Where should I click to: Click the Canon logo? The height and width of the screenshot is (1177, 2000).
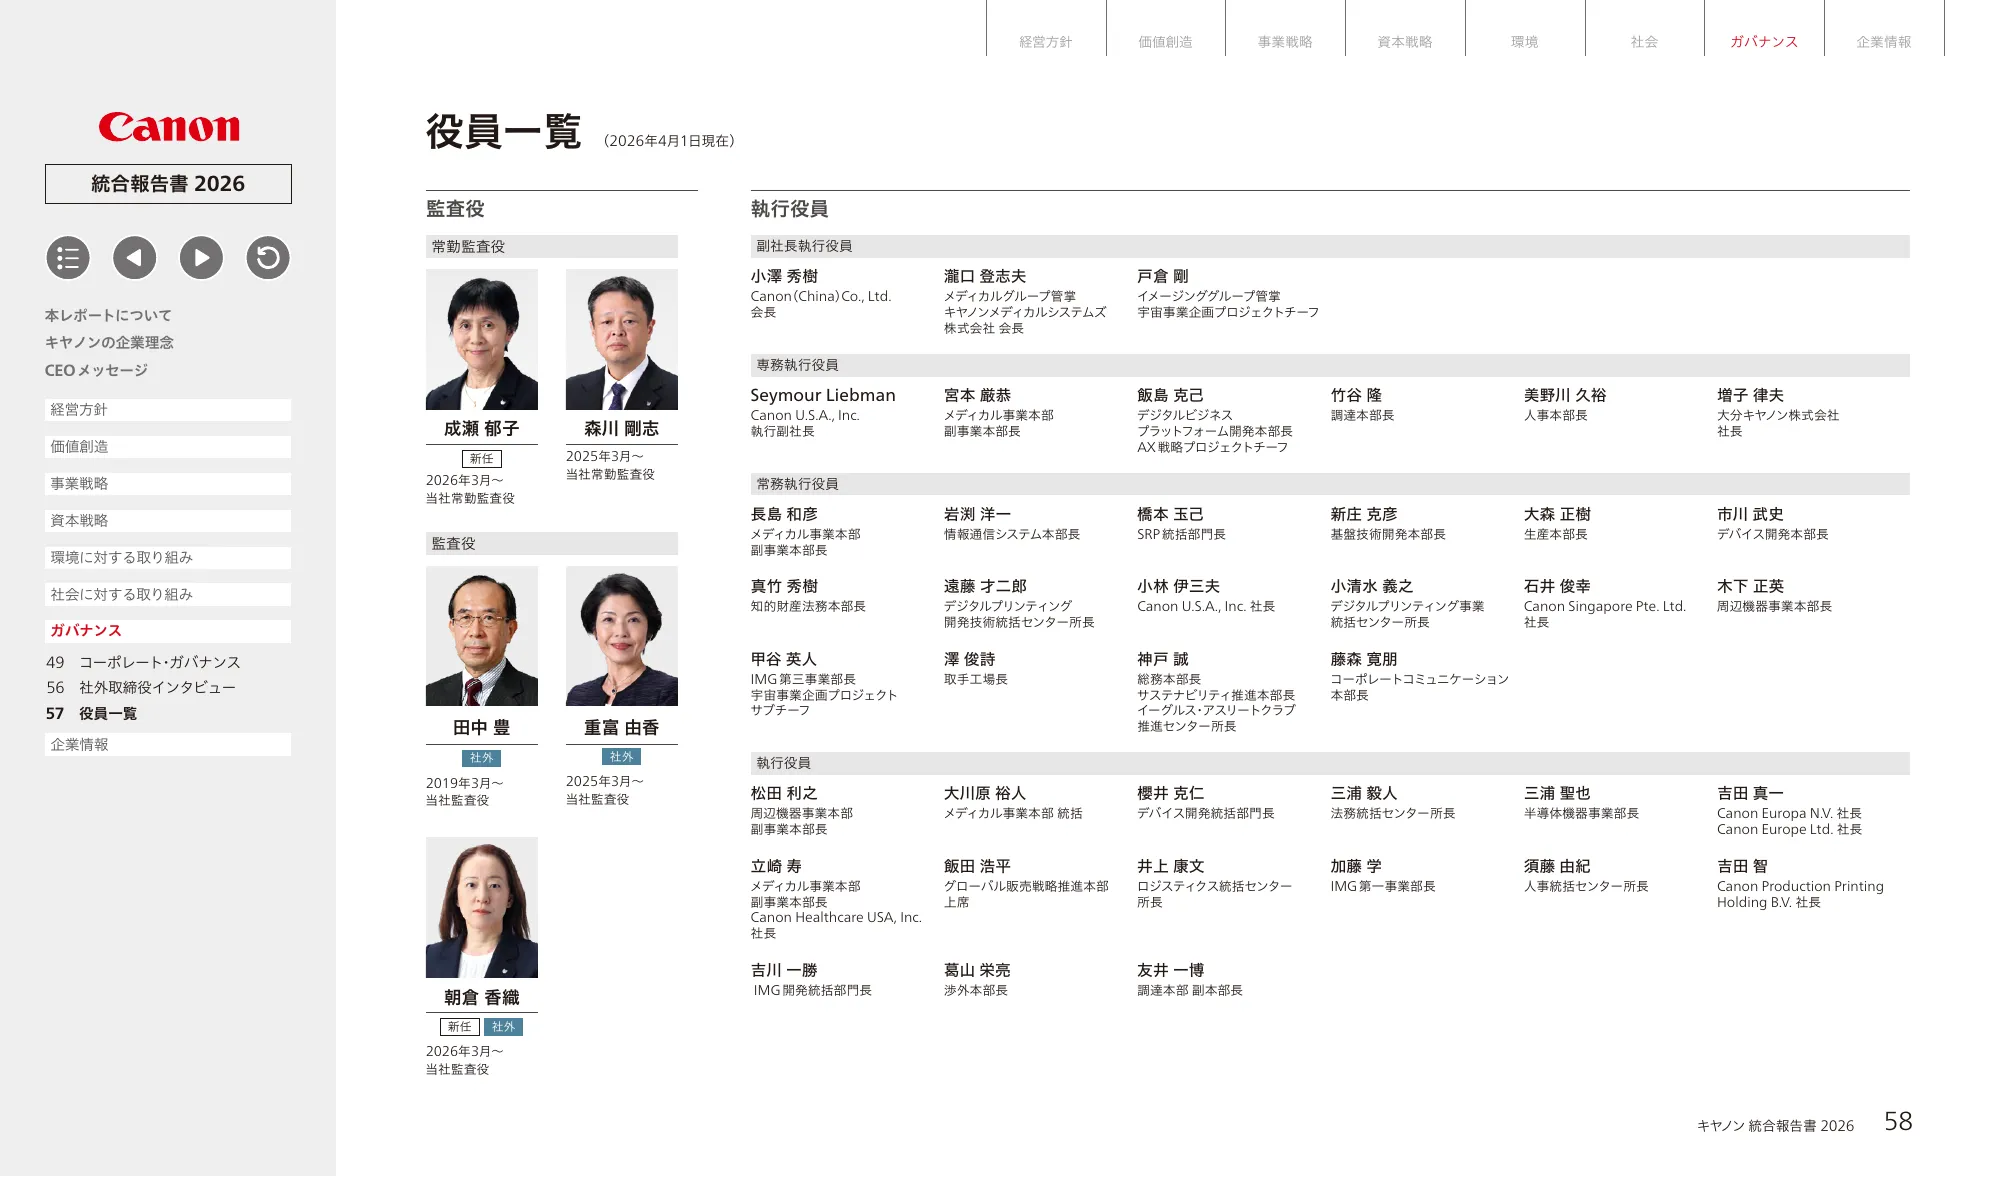[169, 127]
